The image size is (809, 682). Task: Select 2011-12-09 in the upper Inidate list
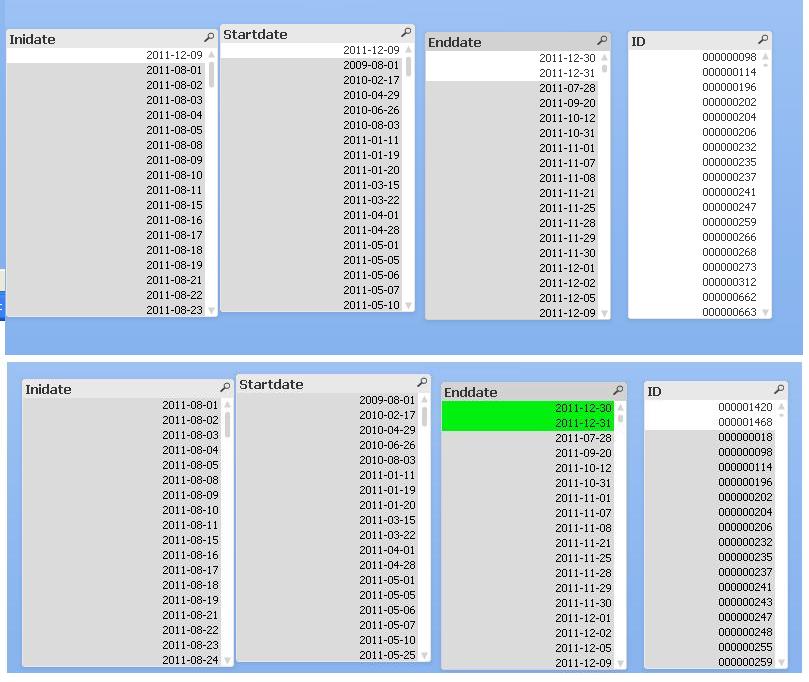(x=107, y=55)
